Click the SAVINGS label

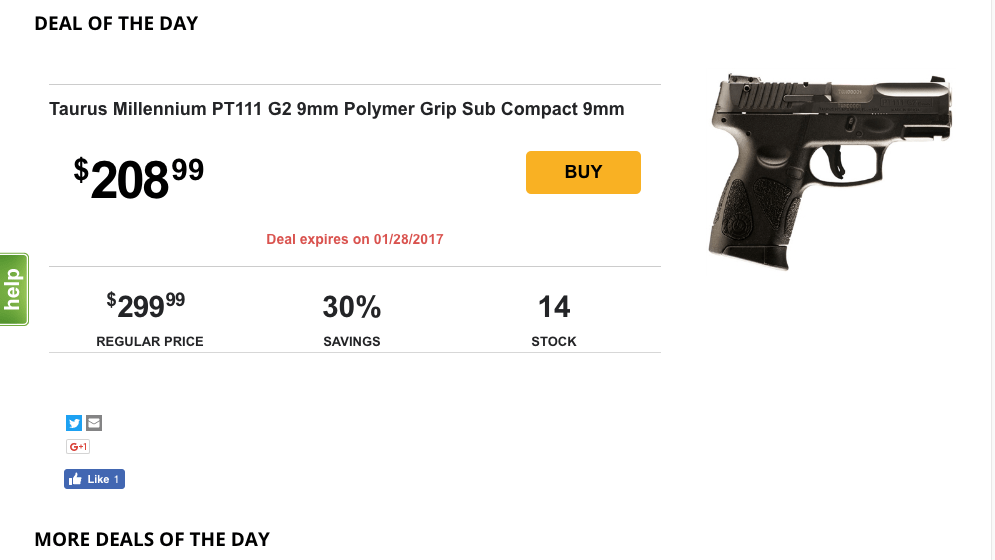tap(352, 342)
